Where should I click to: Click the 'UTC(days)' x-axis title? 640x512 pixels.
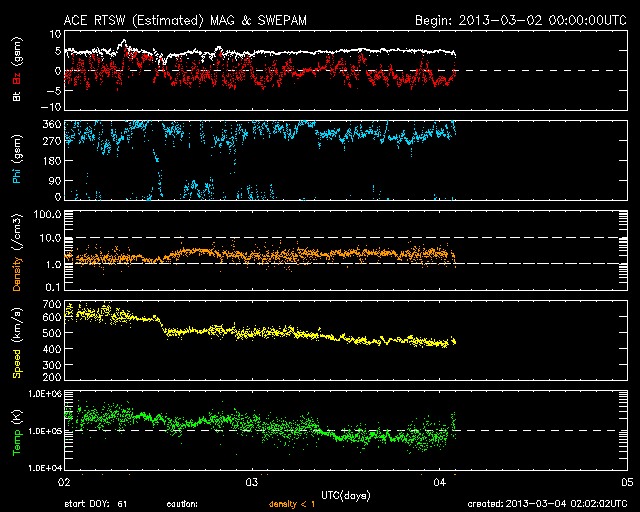pyautogui.click(x=346, y=496)
